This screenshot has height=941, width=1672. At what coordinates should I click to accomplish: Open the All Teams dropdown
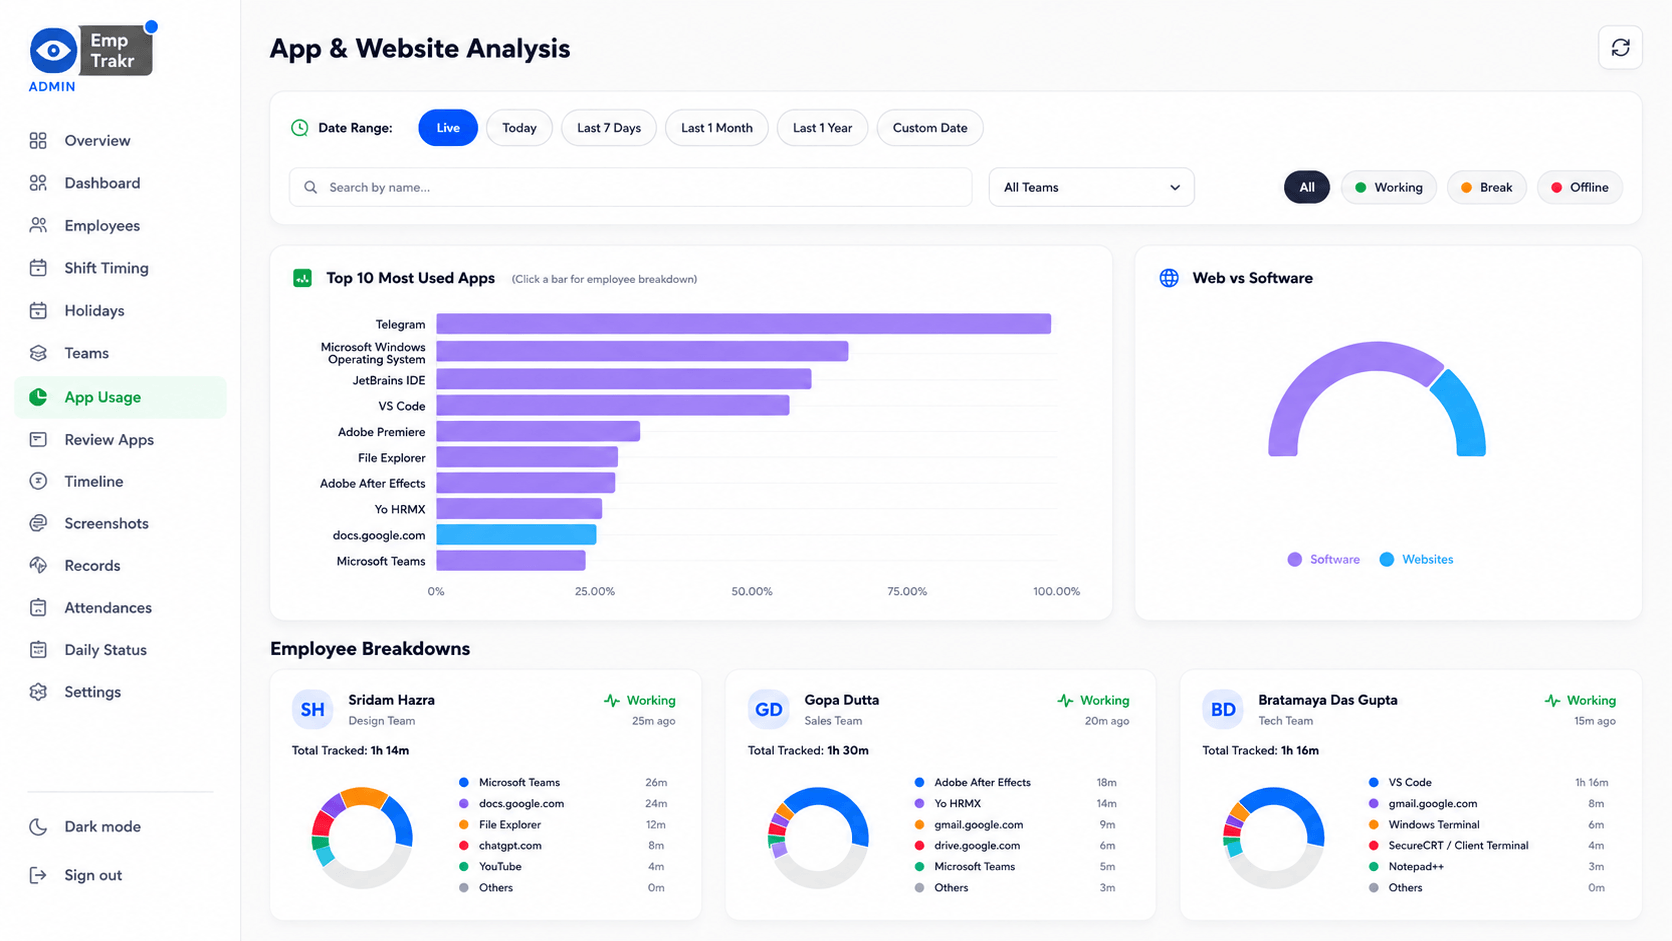[x=1091, y=187]
